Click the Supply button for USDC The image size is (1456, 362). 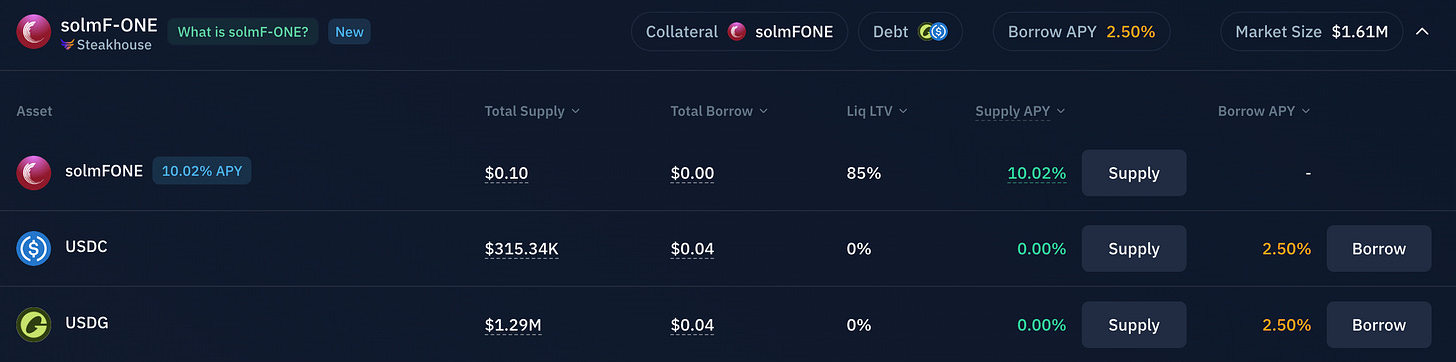(x=1134, y=249)
